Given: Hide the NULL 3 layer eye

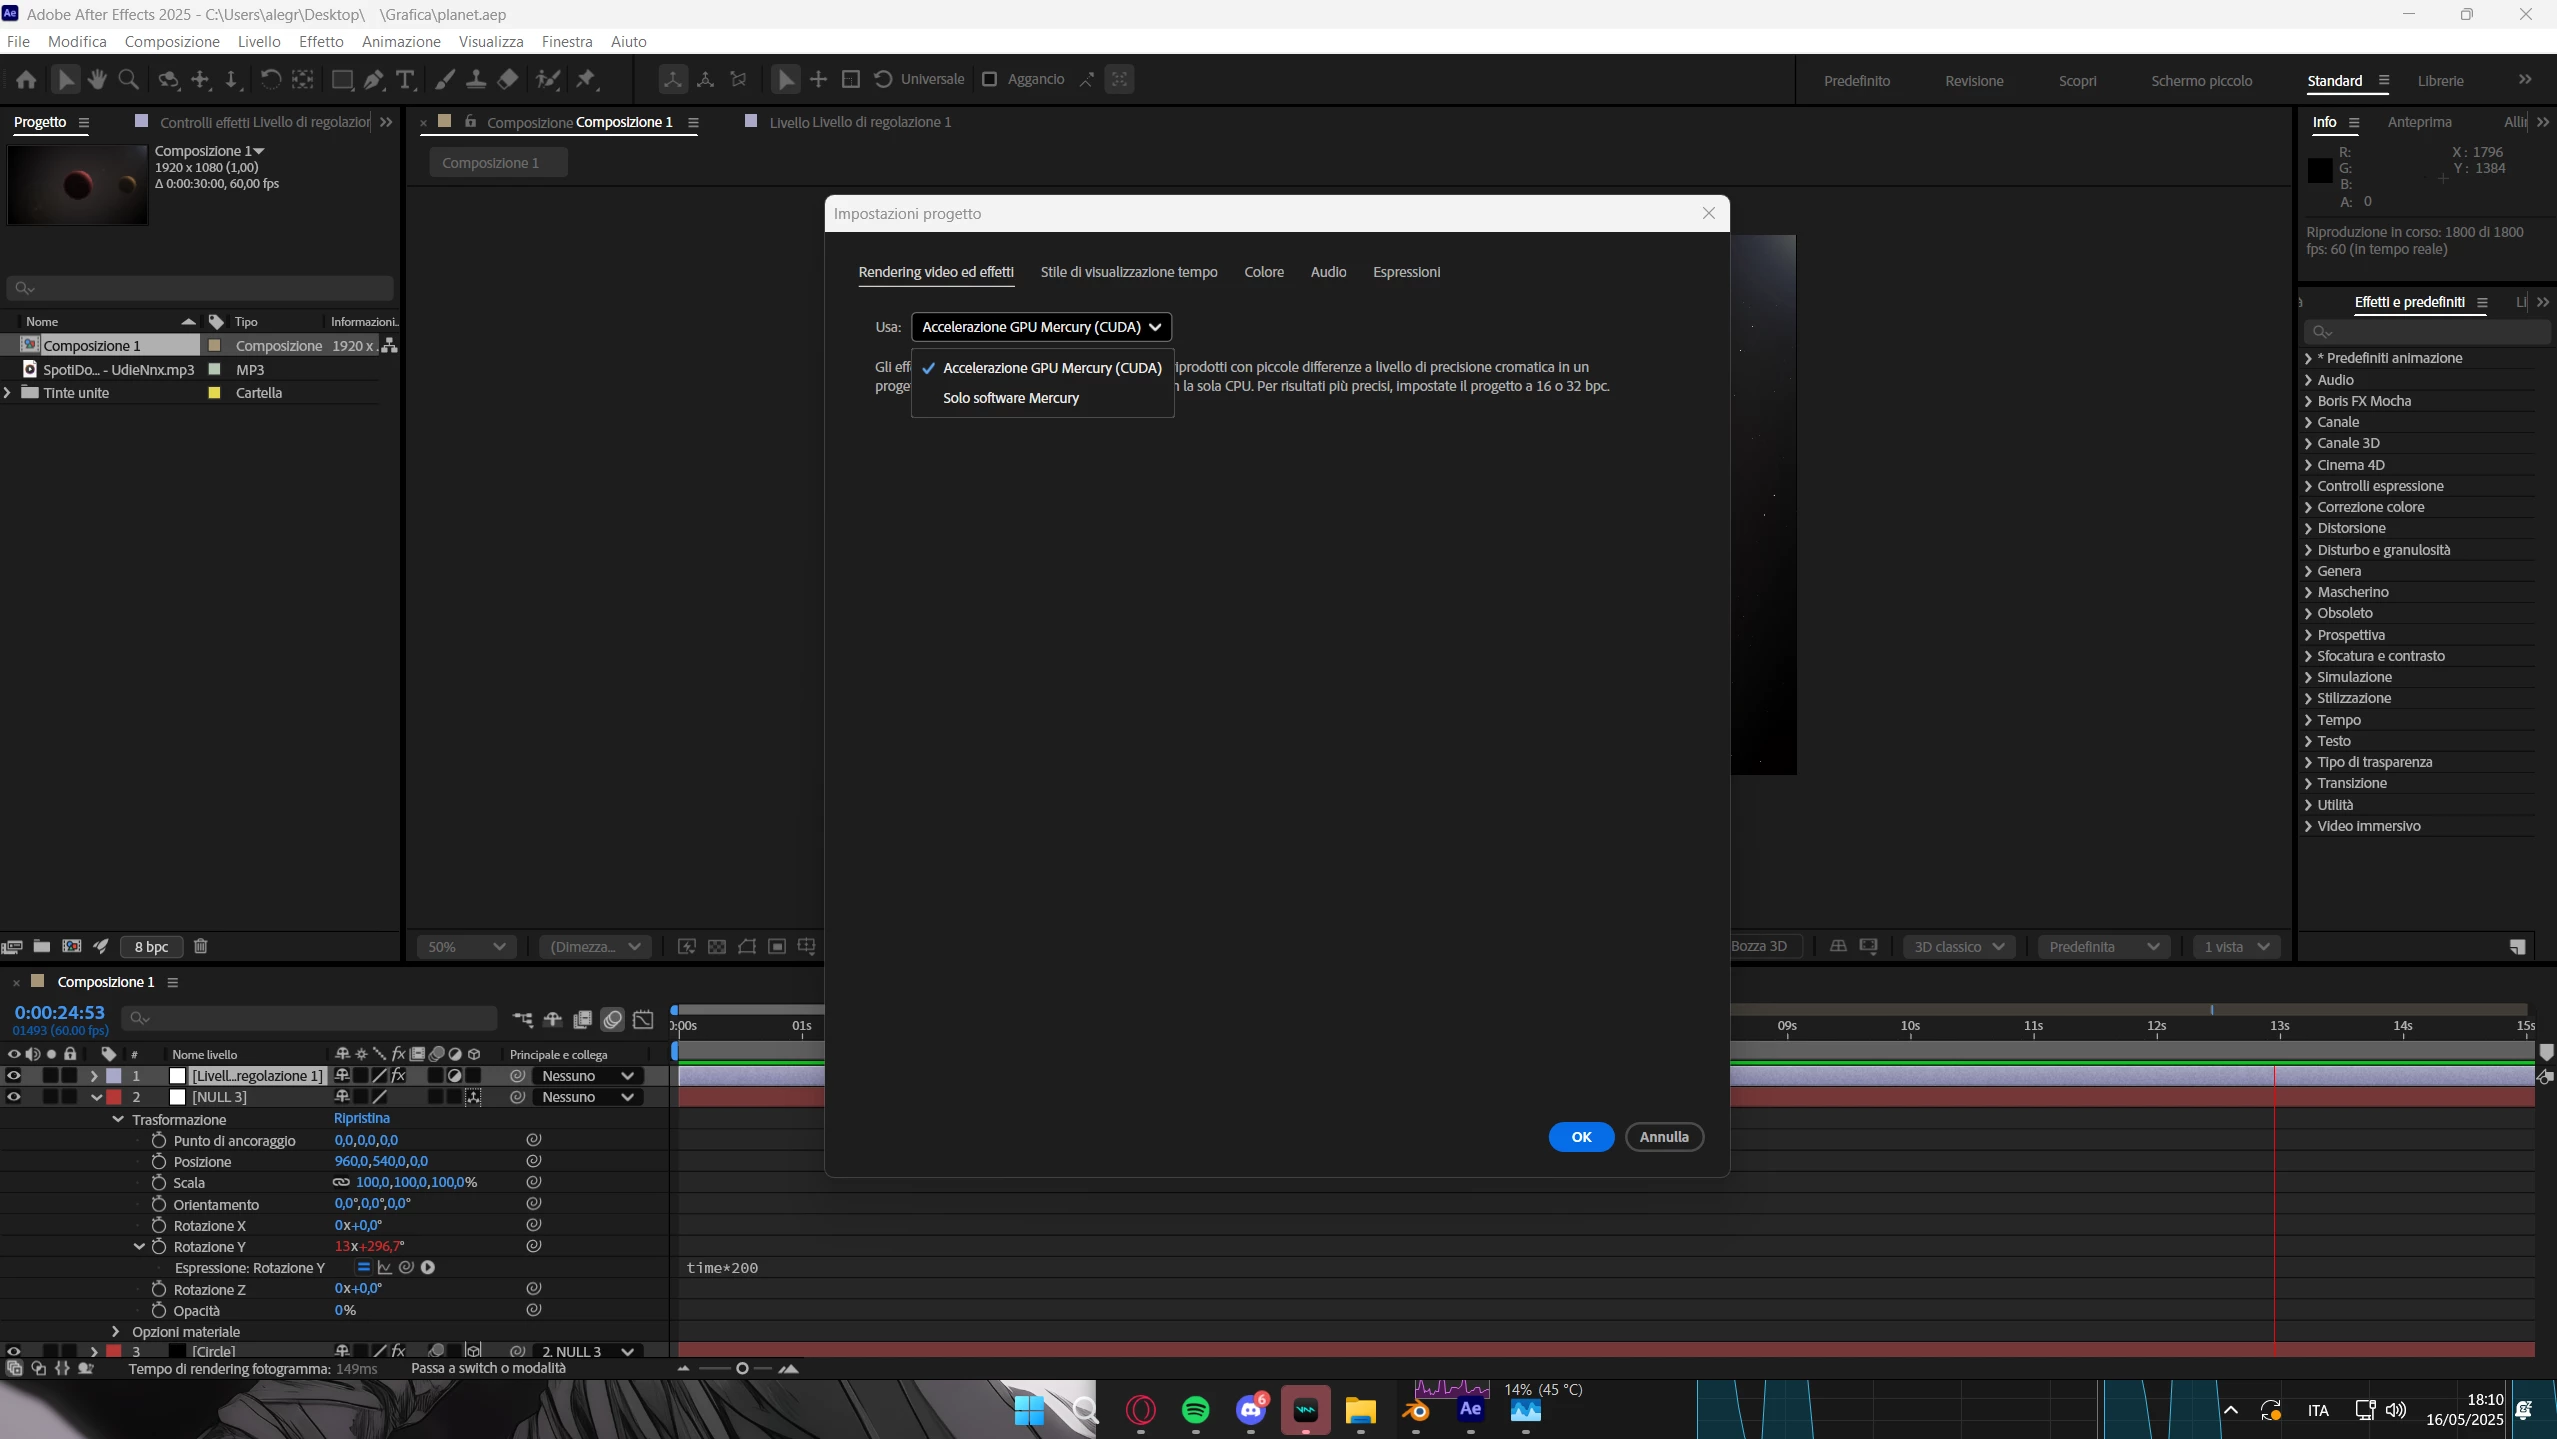Looking at the screenshot, I should [x=14, y=1097].
